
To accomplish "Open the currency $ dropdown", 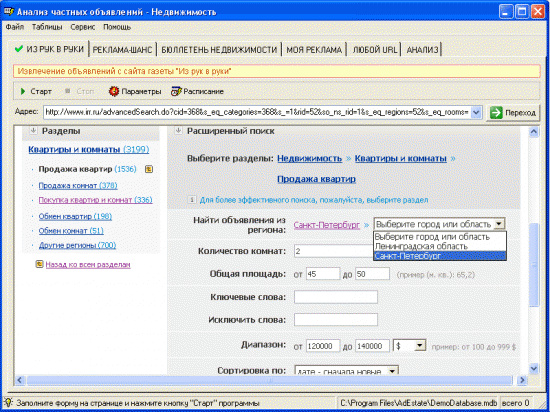I will tap(409, 346).
